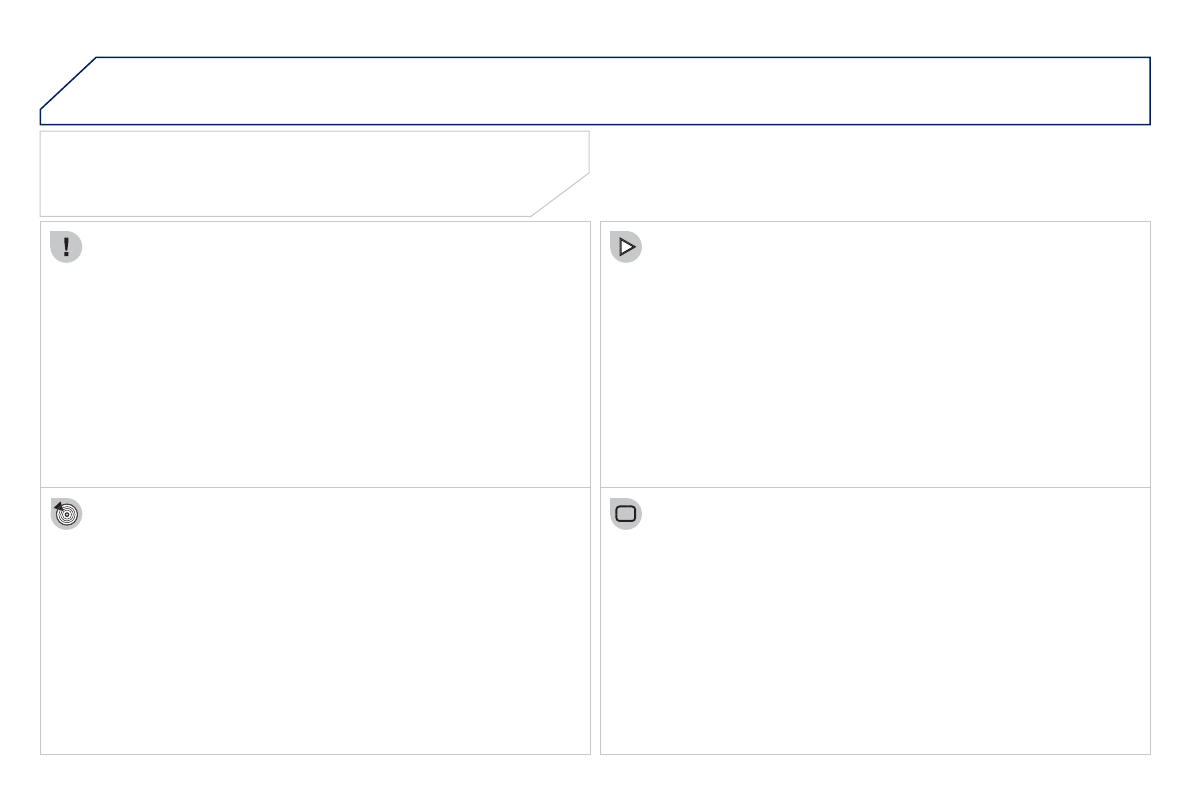This screenshot has width=1191, height=794.
Task: Click the diagonal cut corner of the gray subtitle box
Action: 560,194
